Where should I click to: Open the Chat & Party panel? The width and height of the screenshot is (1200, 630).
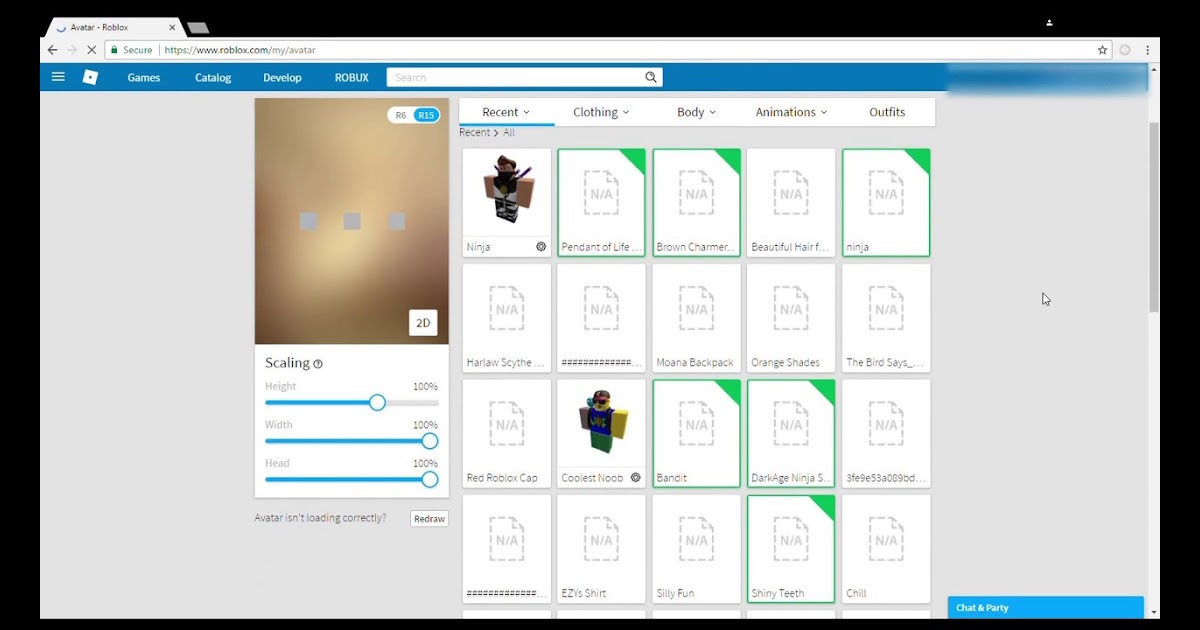coord(1045,607)
